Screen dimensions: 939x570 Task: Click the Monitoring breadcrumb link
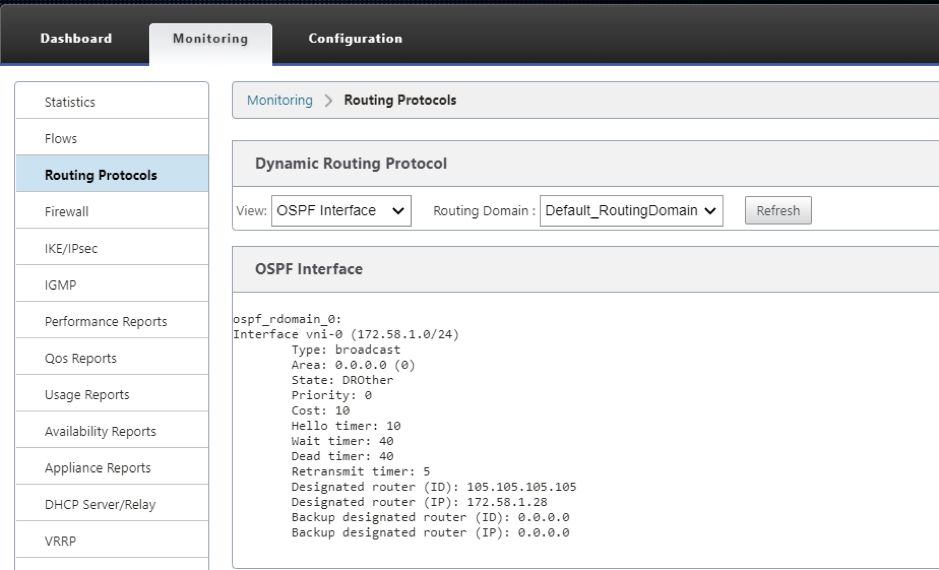[x=280, y=100]
